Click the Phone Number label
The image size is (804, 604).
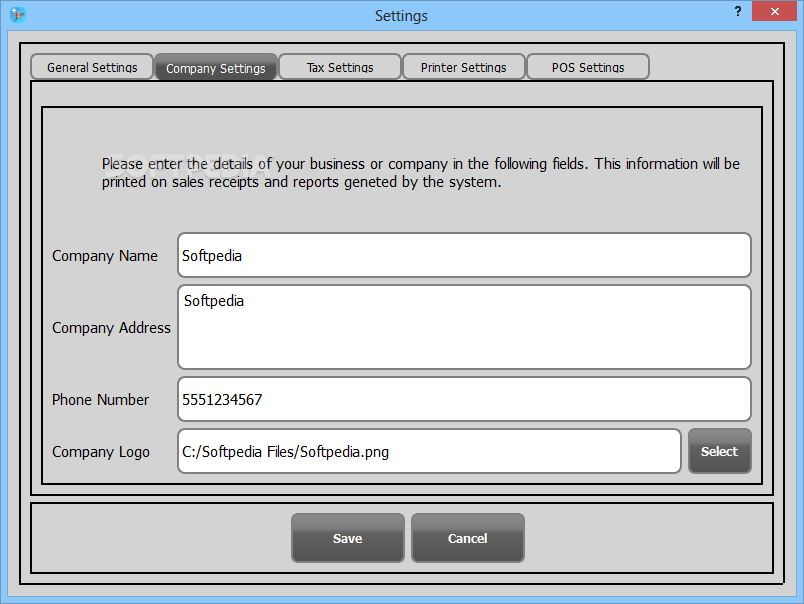pyautogui.click(x=100, y=400)
